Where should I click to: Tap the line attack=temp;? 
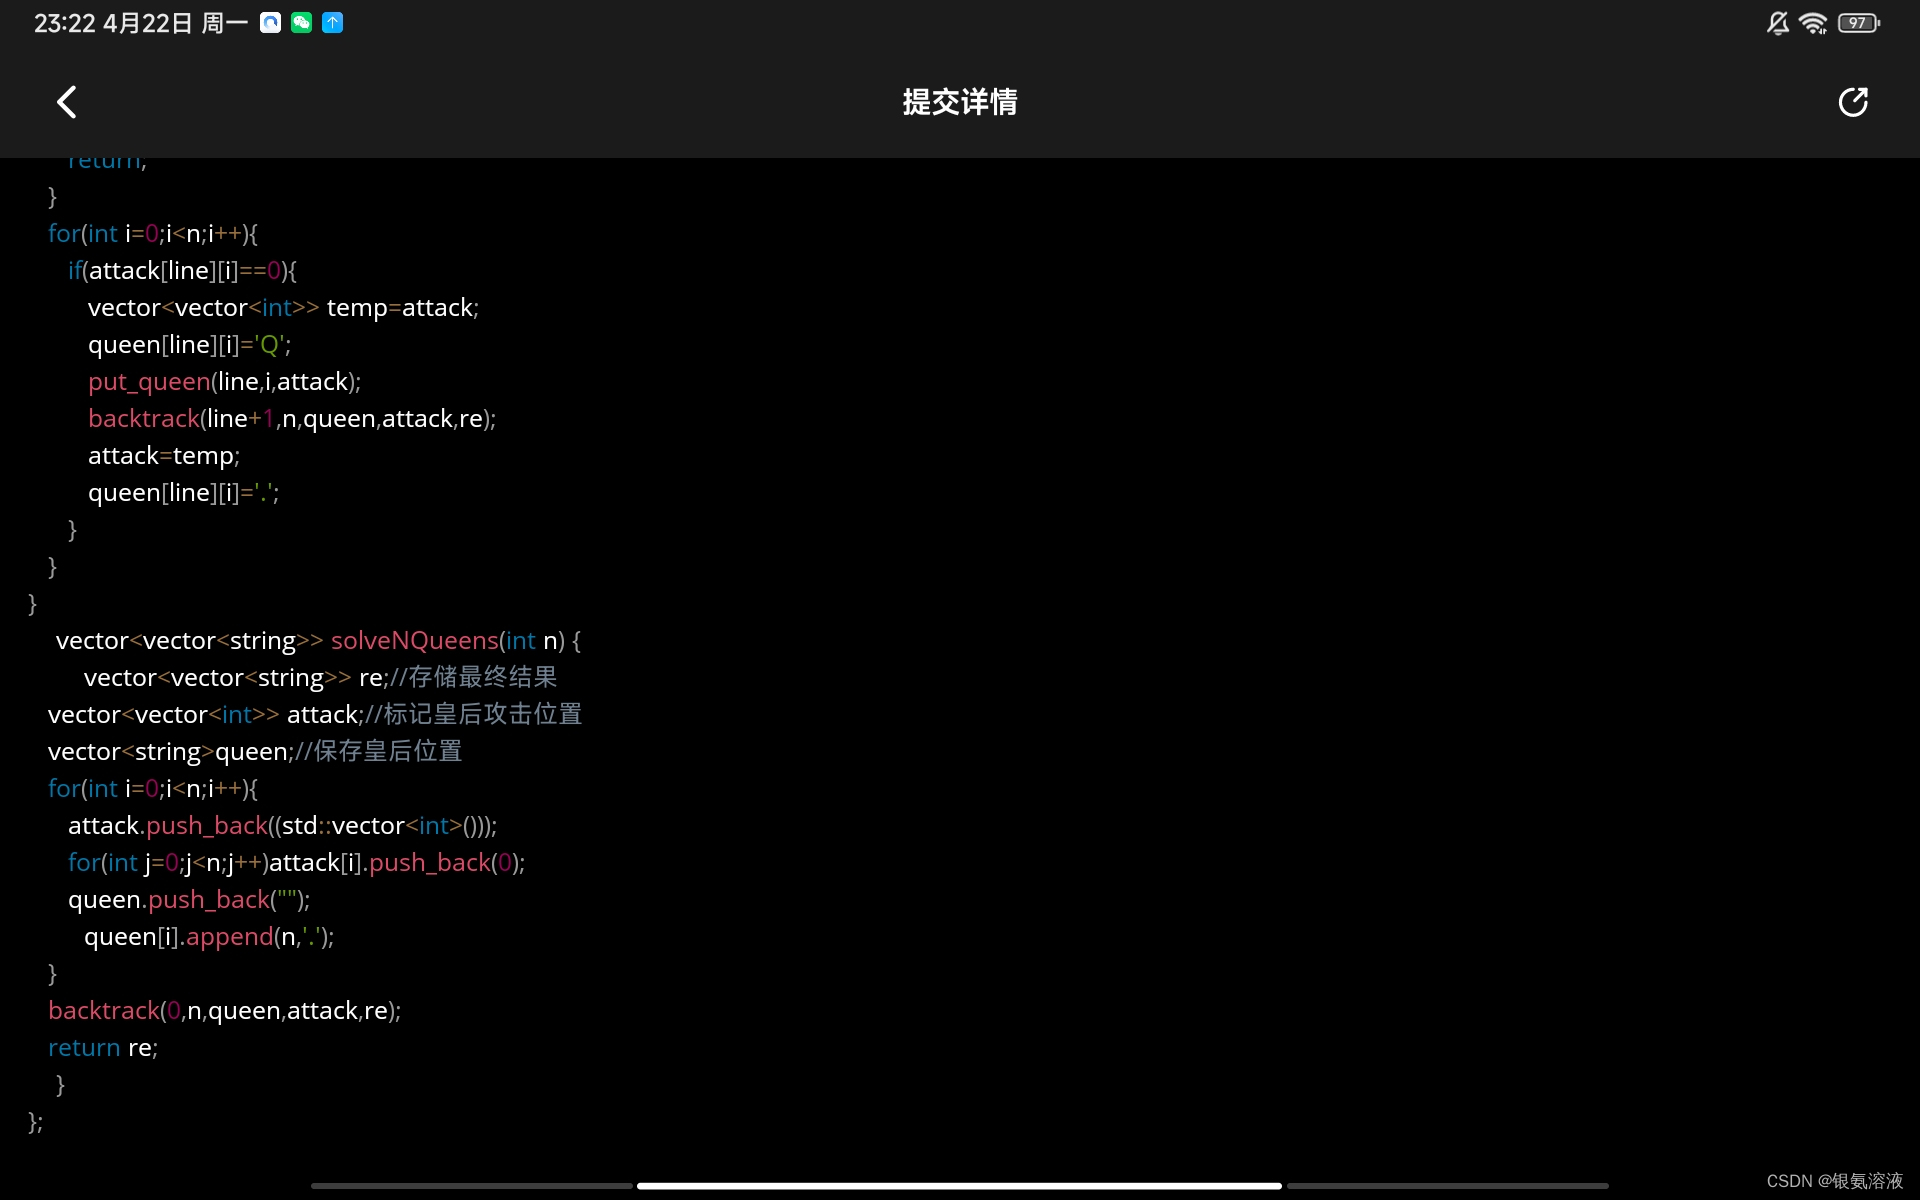pyautogui.click(x=164, y=456)
